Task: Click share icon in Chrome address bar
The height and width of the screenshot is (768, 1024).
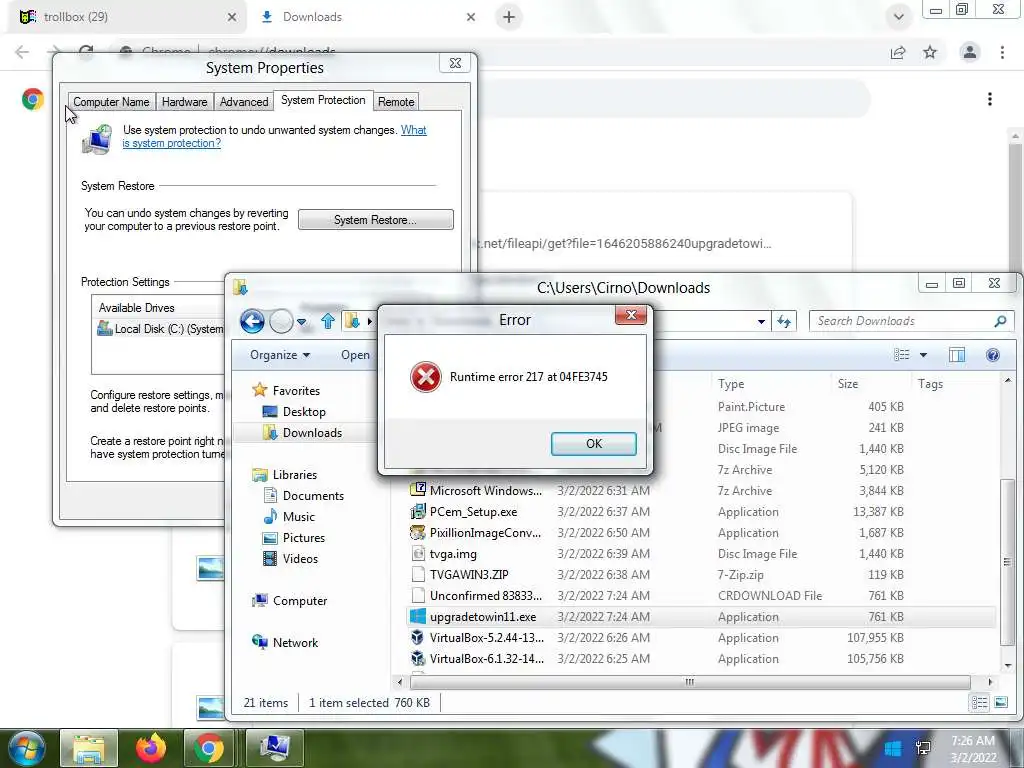Action: pos(898,52)
